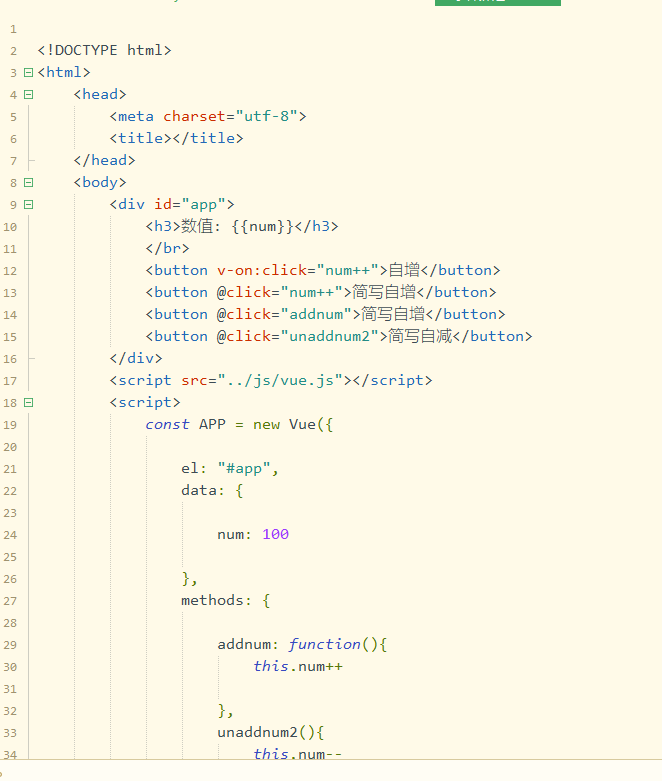This screenshot has height=781, width=662.
Task: Collapse the <body> fold marker on line 8
Action: tap(28, 183)
